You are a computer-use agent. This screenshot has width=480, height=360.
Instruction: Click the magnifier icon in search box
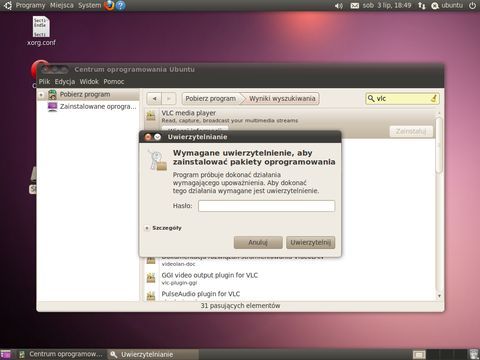coord(371,98)
